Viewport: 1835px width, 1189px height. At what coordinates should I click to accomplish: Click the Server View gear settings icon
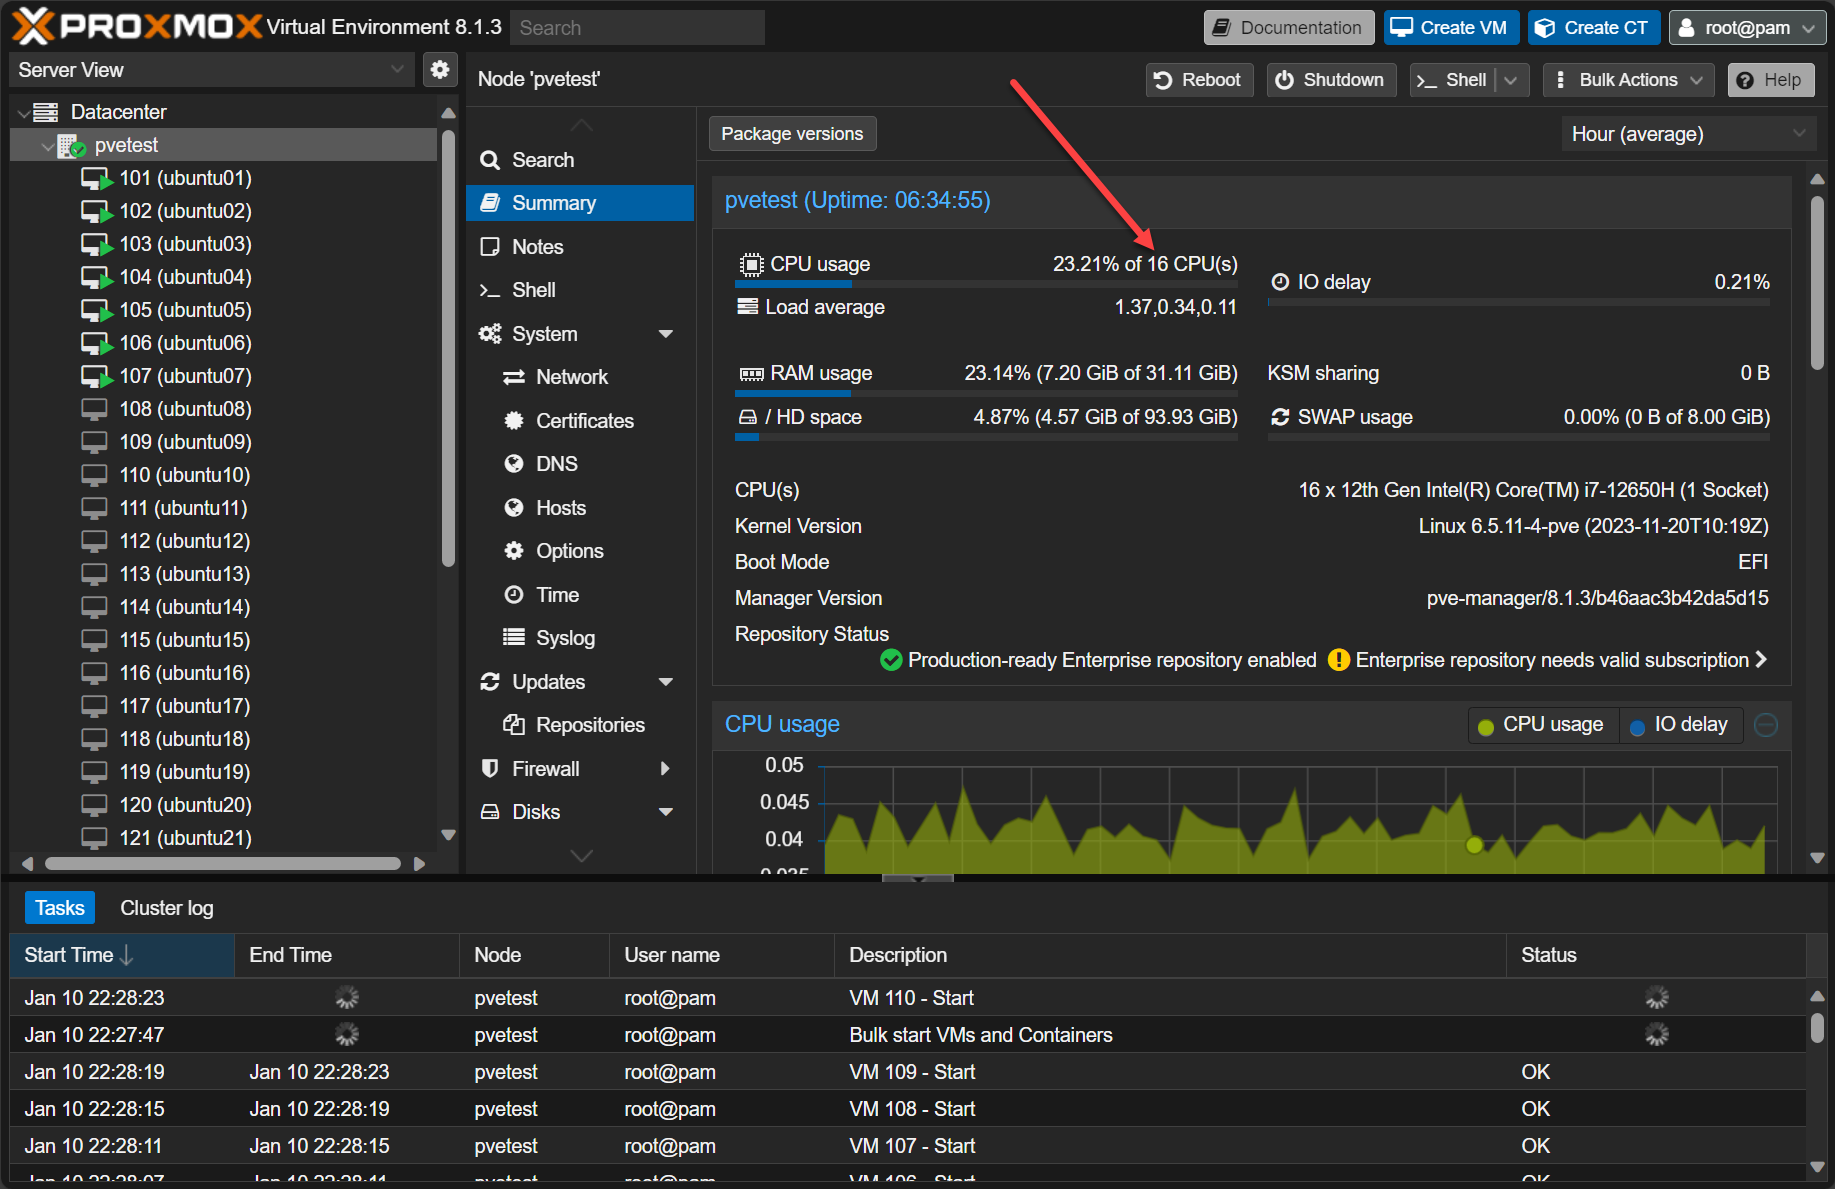coord(439,70)
